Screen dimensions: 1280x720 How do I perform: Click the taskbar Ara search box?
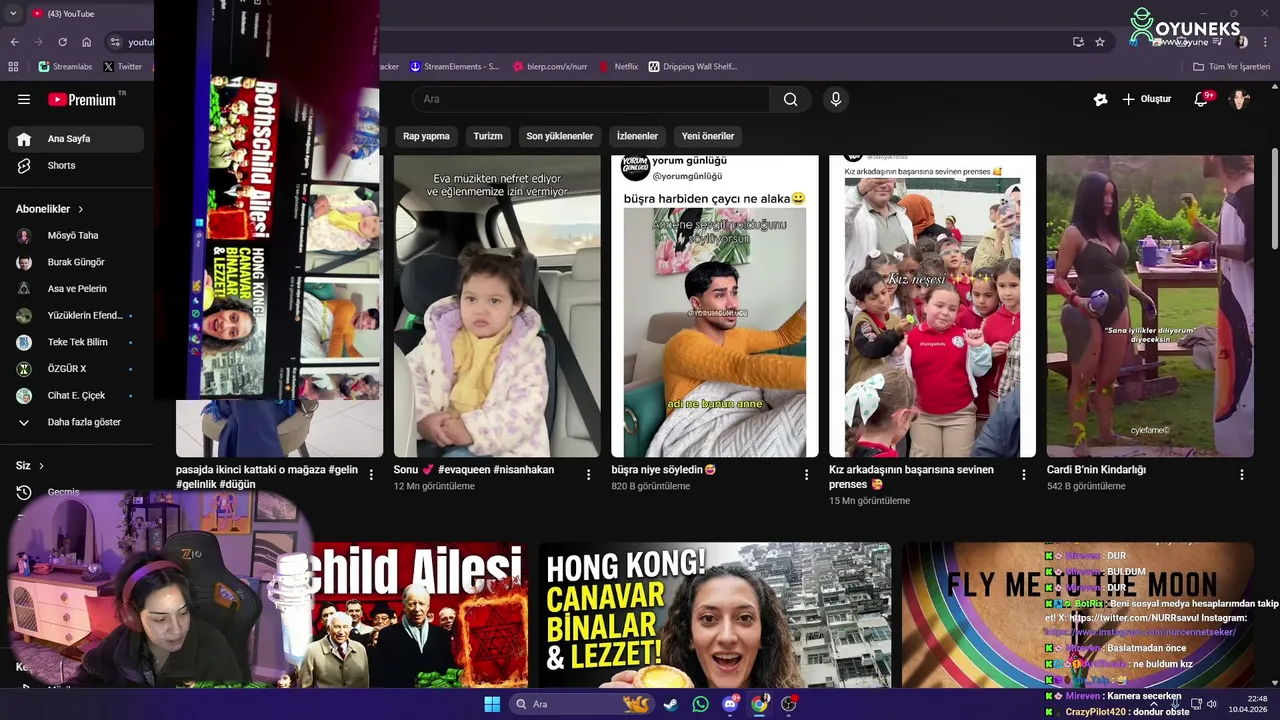coord(582,704)
